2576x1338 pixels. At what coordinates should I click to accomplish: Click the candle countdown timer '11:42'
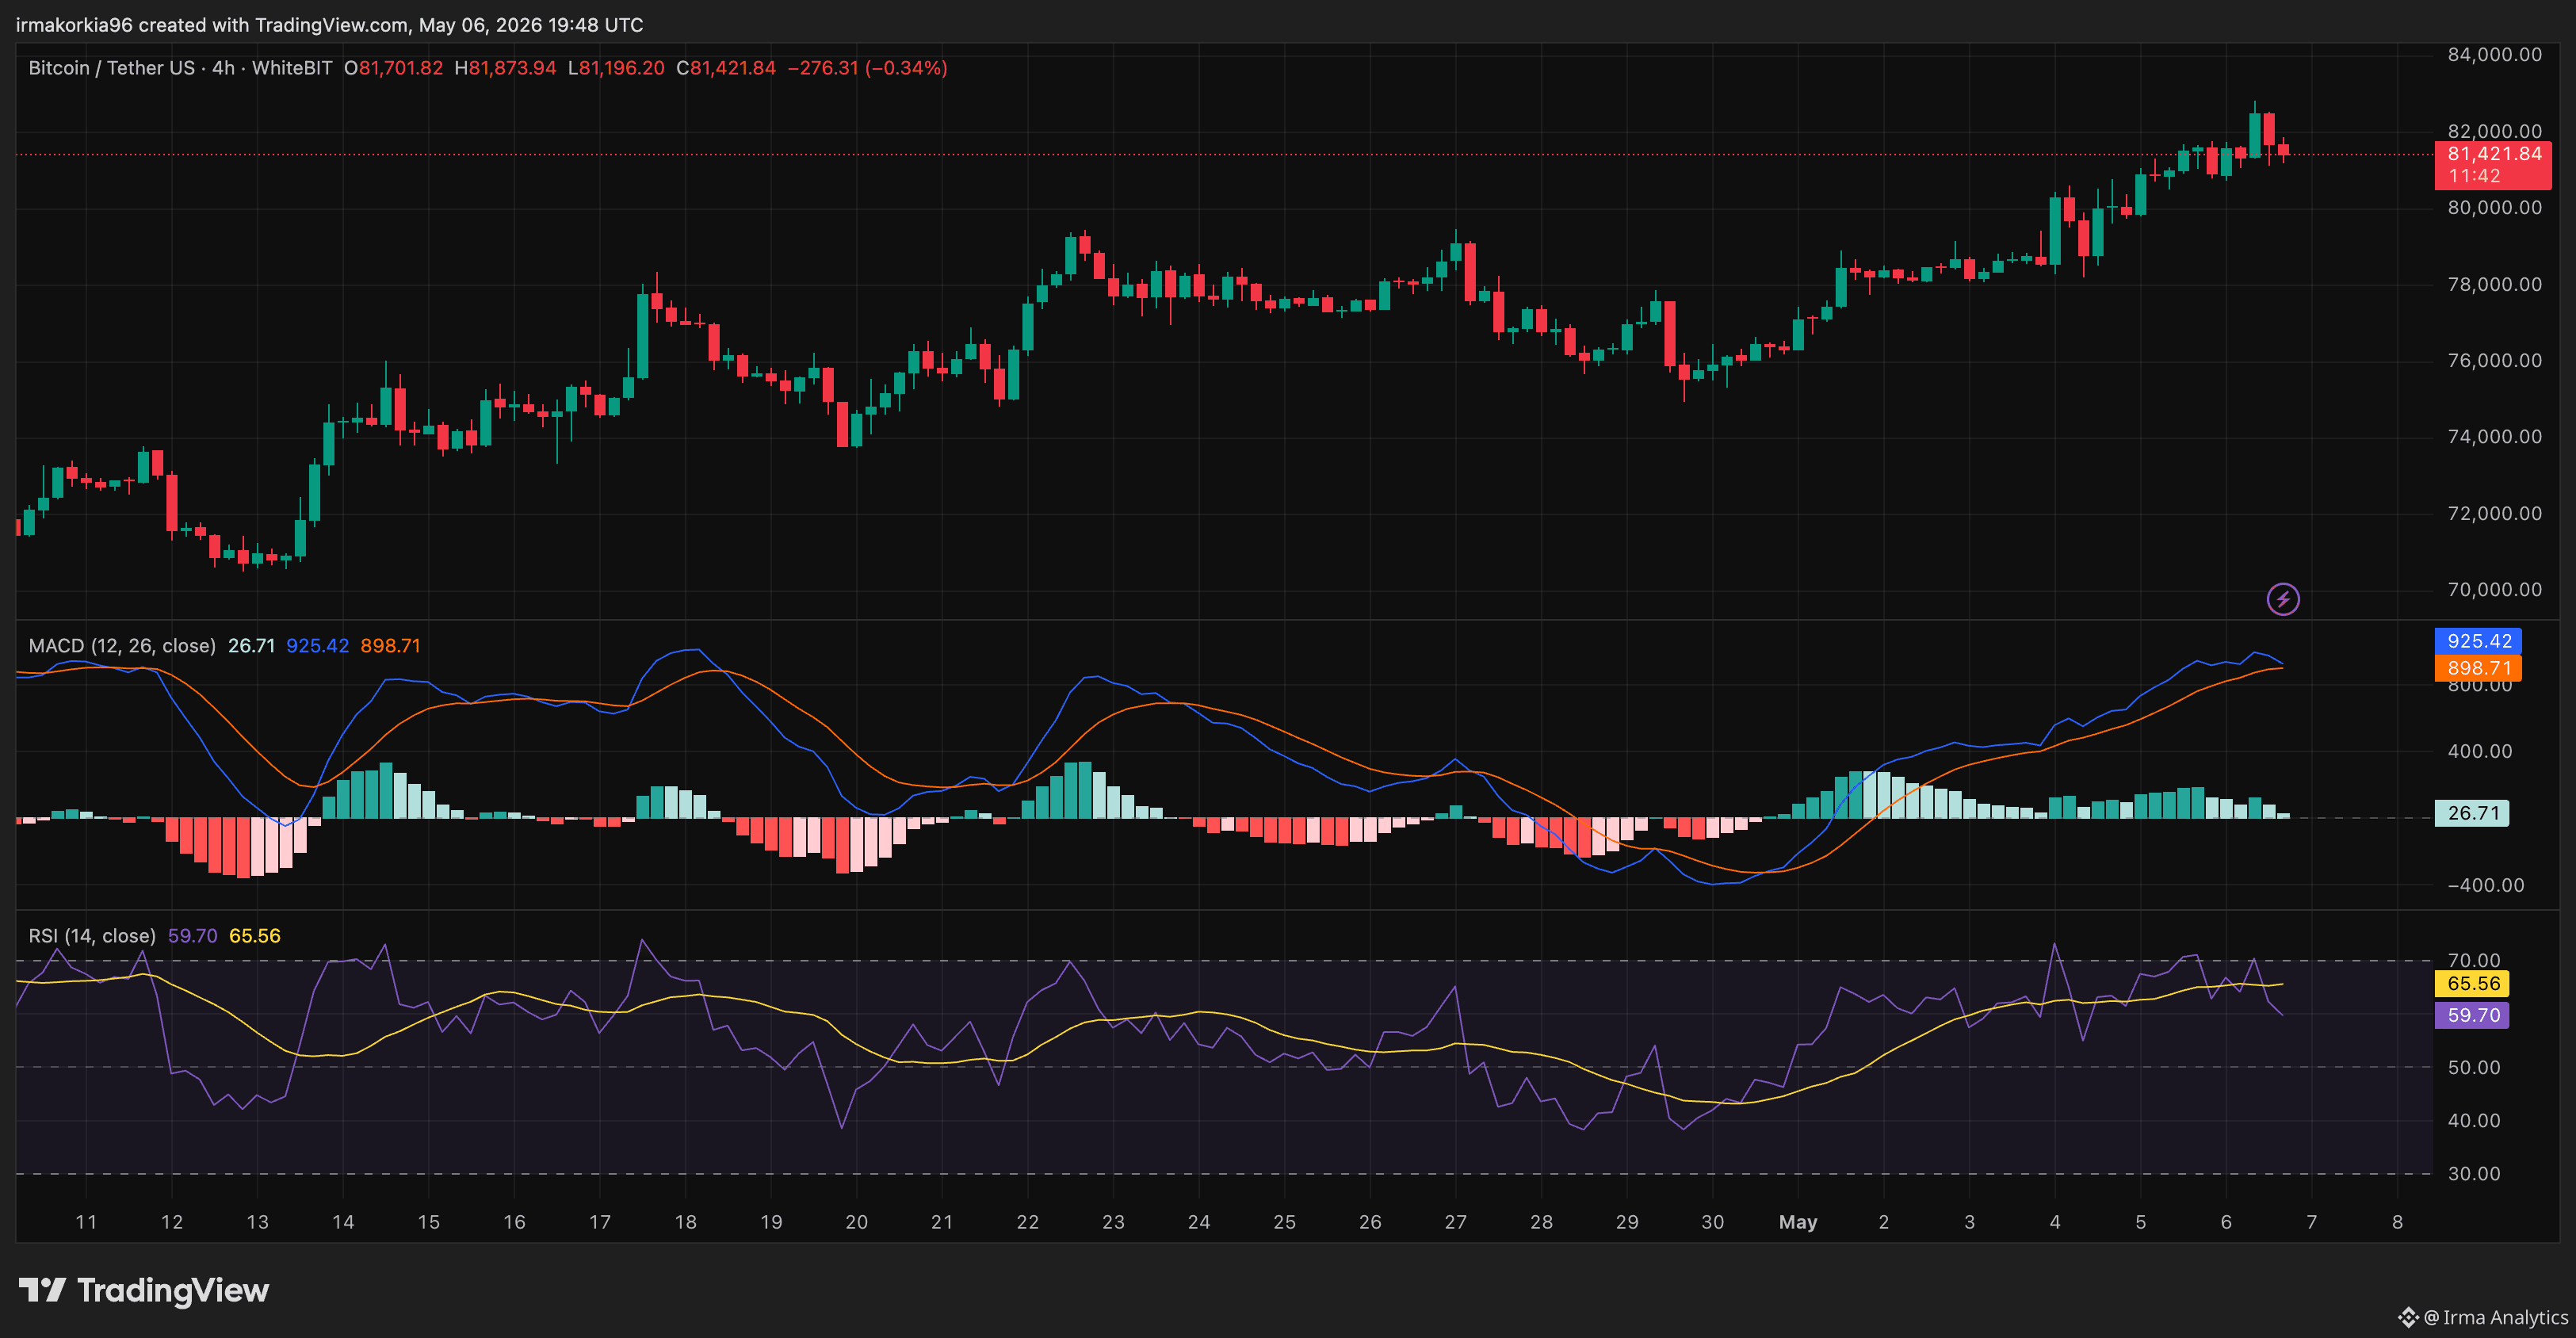pyautogui.click(x=2474, y=176)
